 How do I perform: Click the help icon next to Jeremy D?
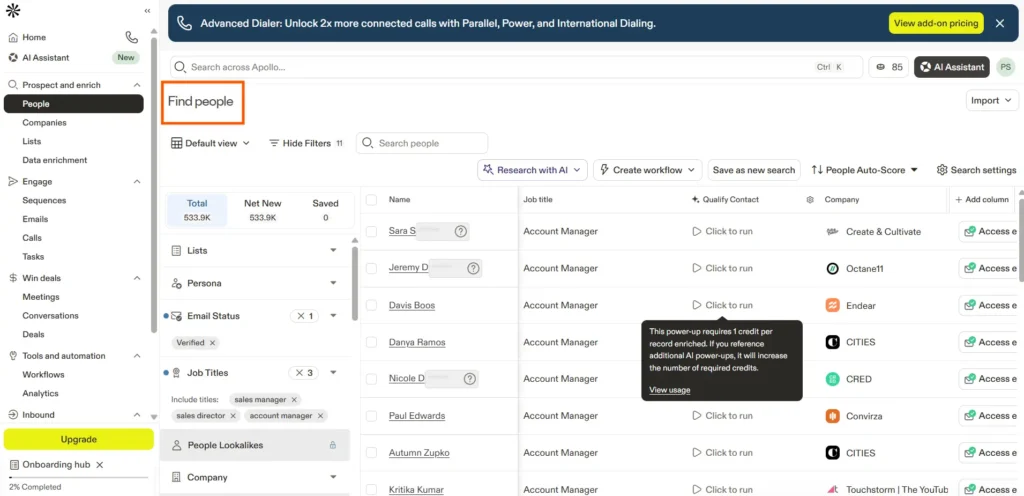(473, 268)
